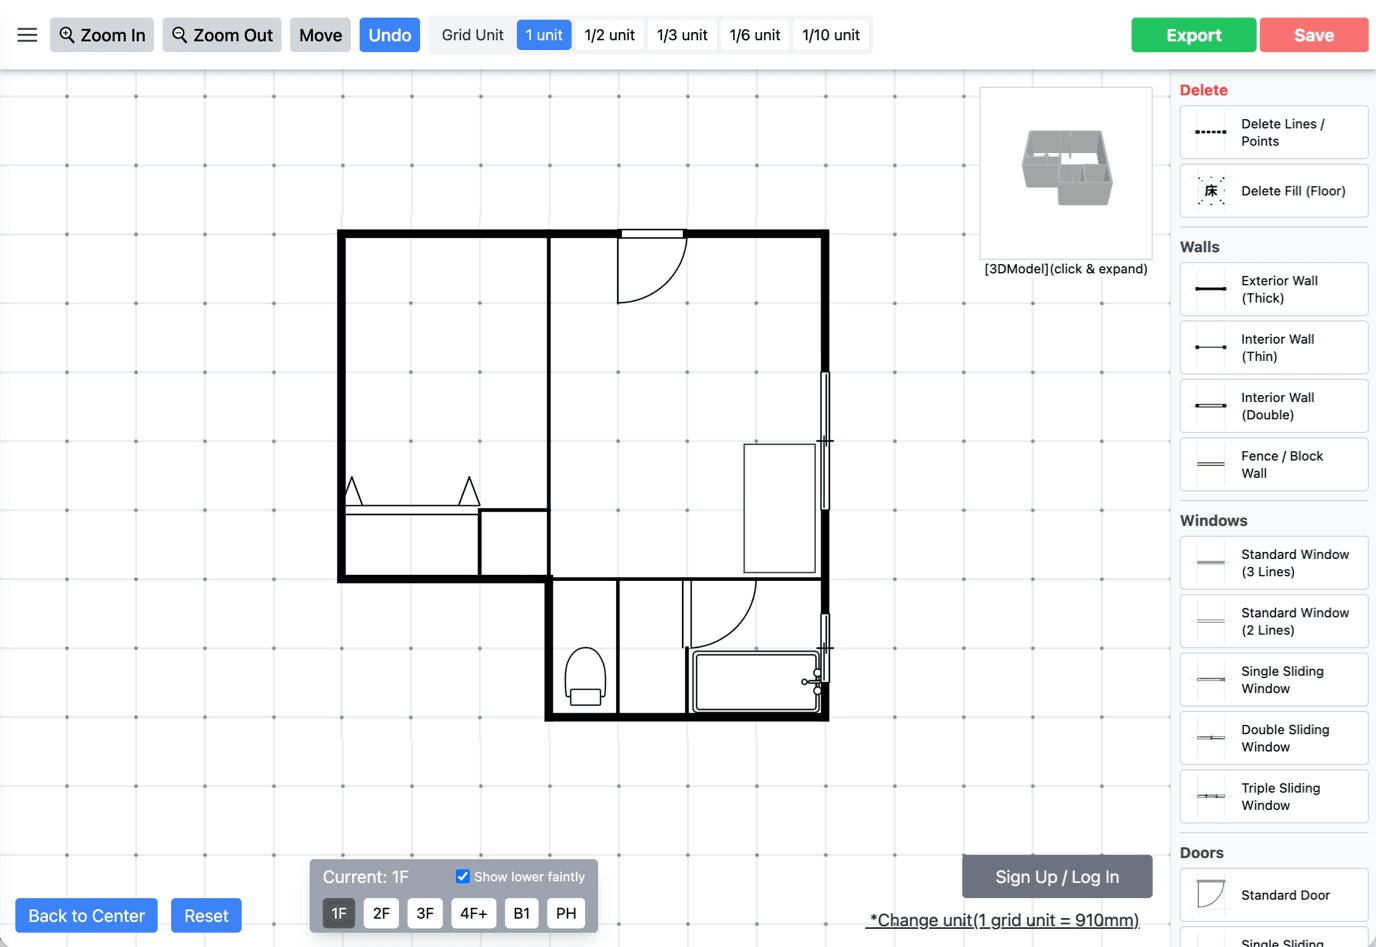Open the change unit link
Viewport: 1376px width, 947px height.
point(1002,919)
